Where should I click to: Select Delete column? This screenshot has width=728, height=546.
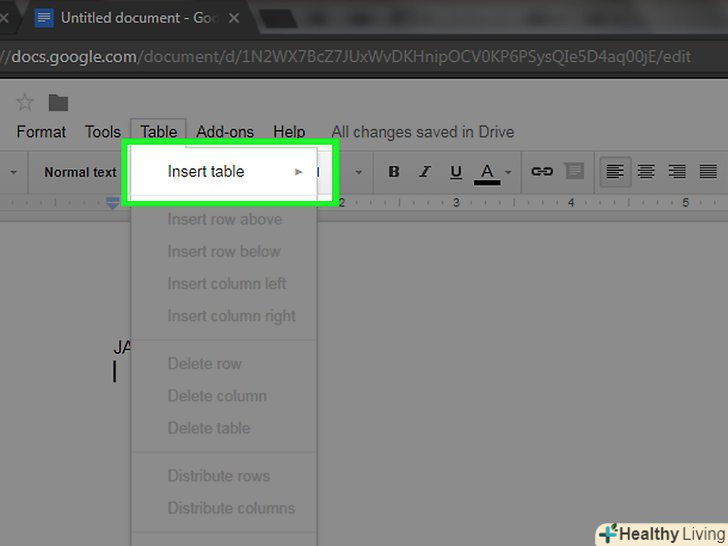tap(224, 396)
